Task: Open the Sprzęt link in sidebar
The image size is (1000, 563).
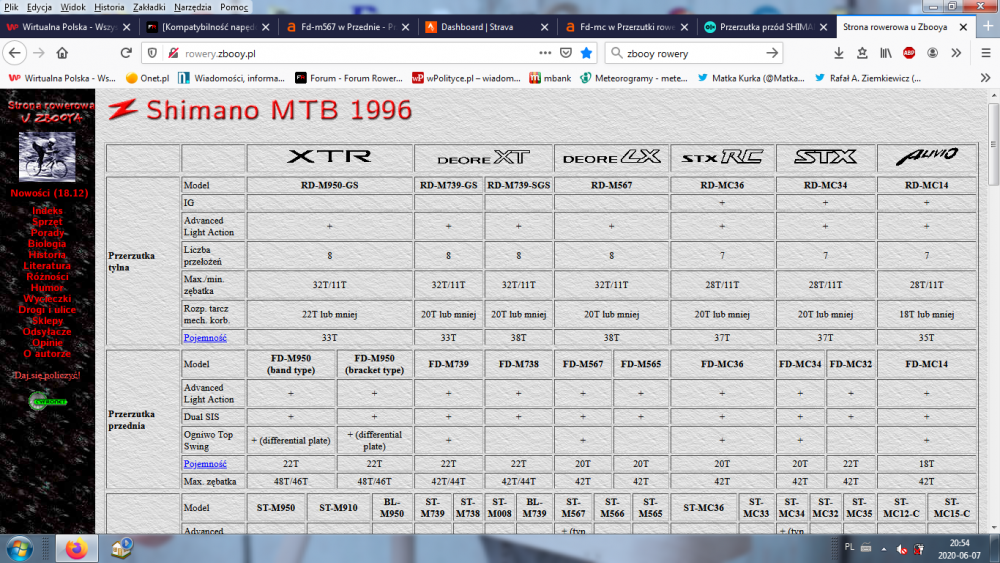Action: [x=47, y=221]
